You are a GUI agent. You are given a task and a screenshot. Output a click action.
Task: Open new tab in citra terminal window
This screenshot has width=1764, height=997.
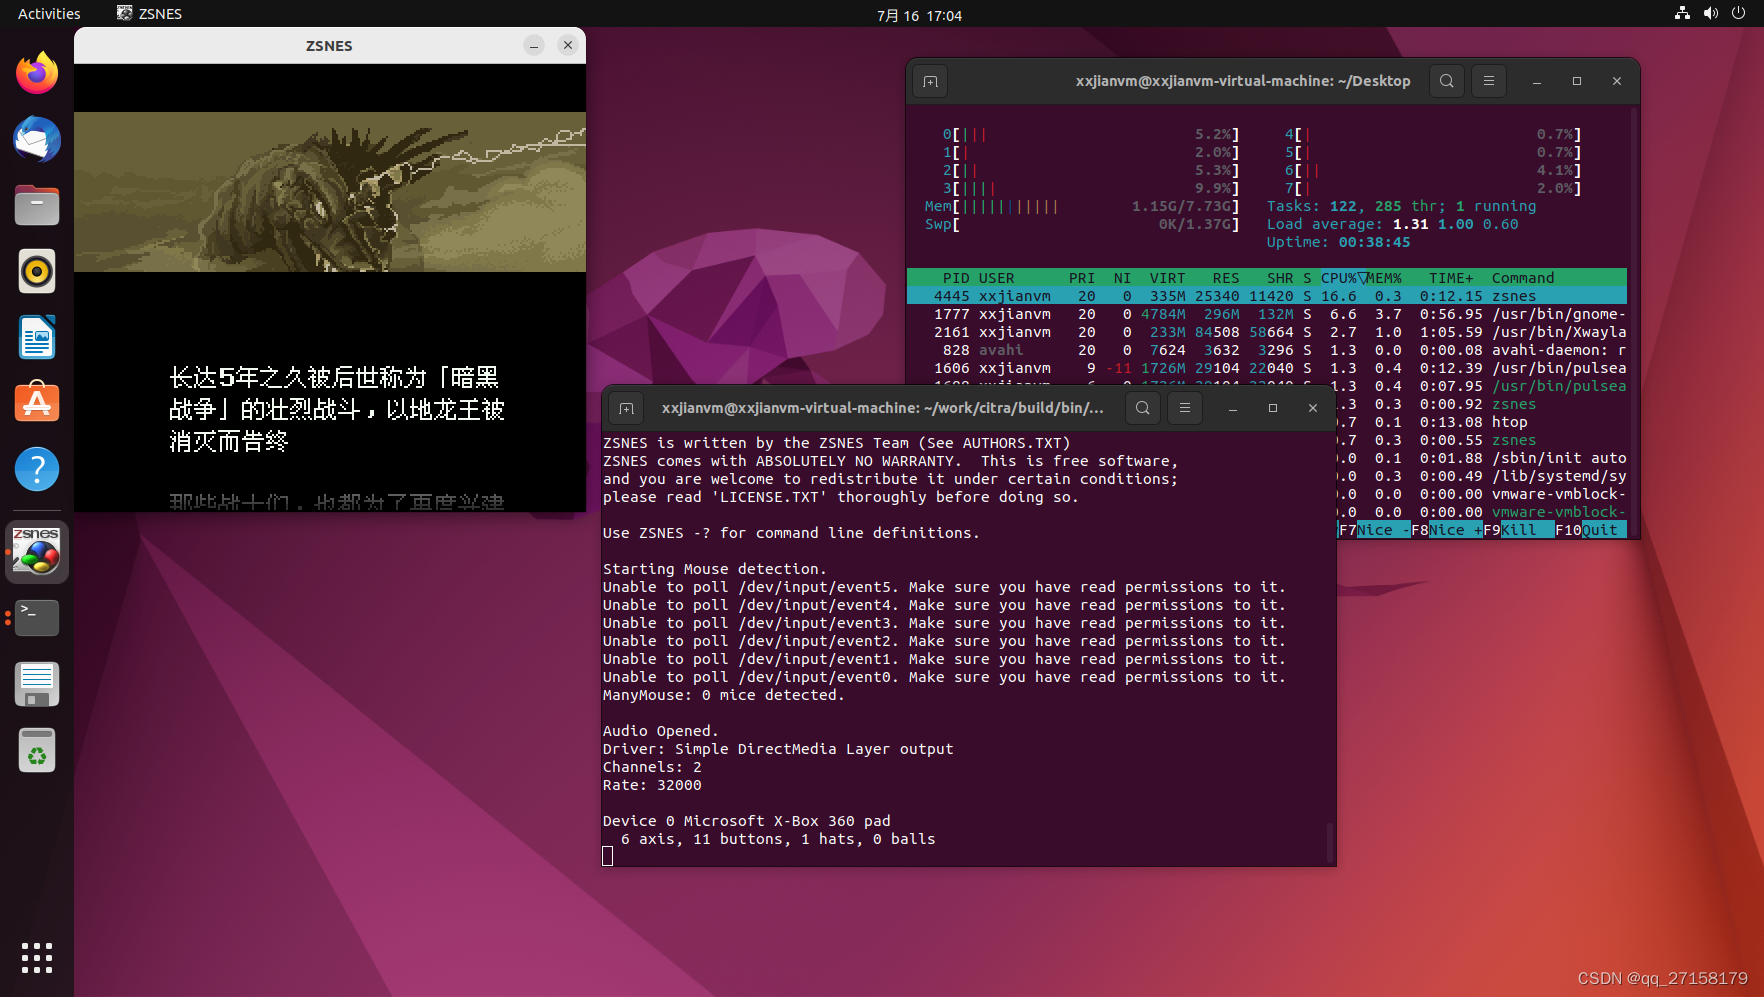tap(626, 408)
